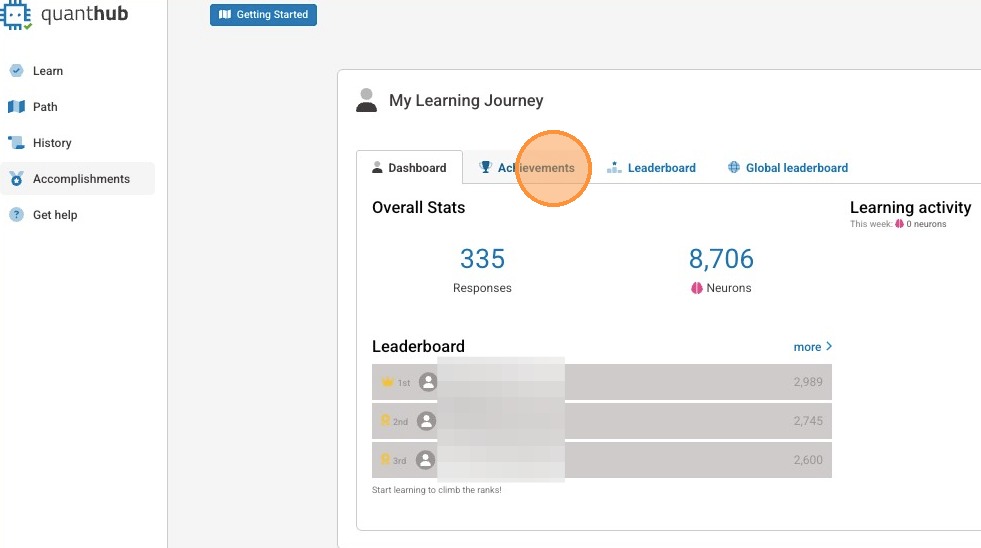Screen dimensions: 981x548
Task: Open the Leaderboard tab
Action: coord(651,168)
